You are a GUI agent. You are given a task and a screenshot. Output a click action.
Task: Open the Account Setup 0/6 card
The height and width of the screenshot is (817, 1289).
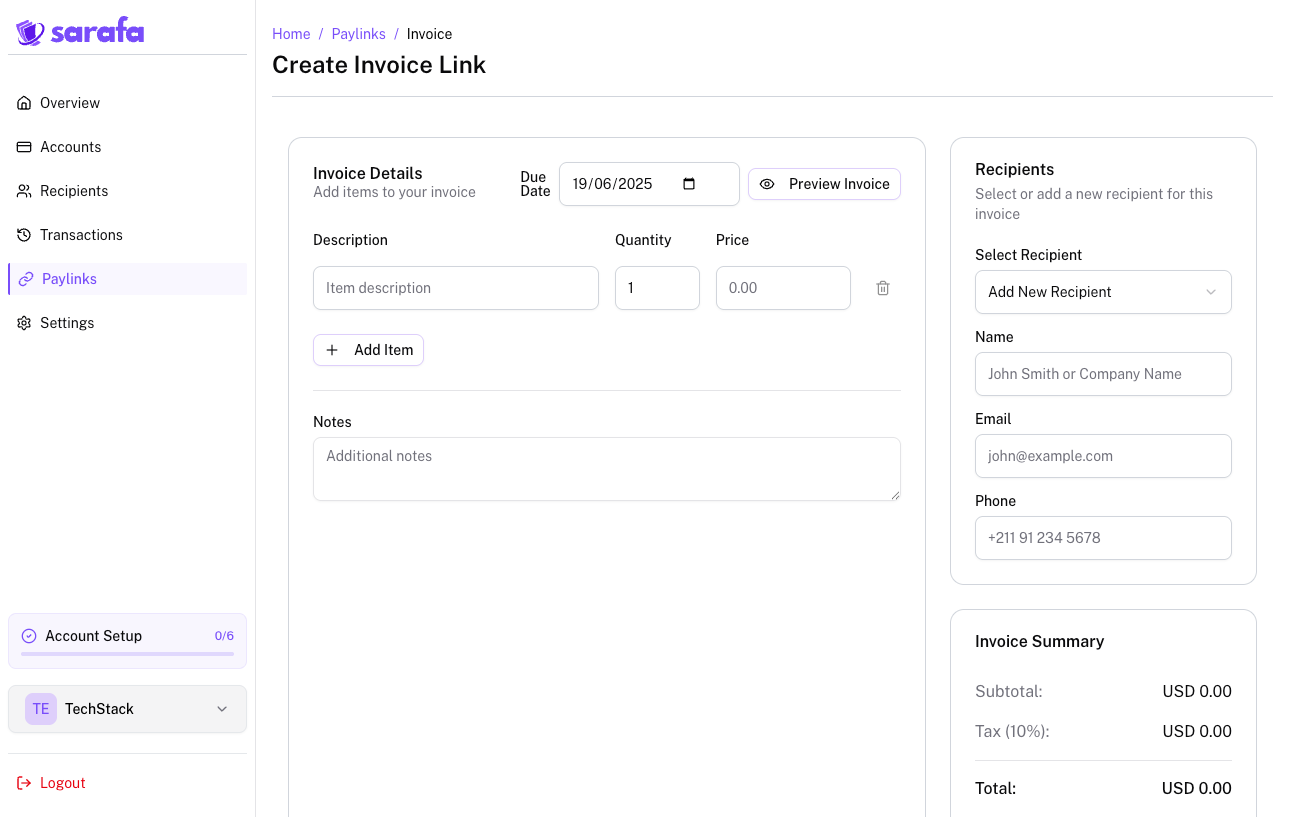click(x=127, y=641)
